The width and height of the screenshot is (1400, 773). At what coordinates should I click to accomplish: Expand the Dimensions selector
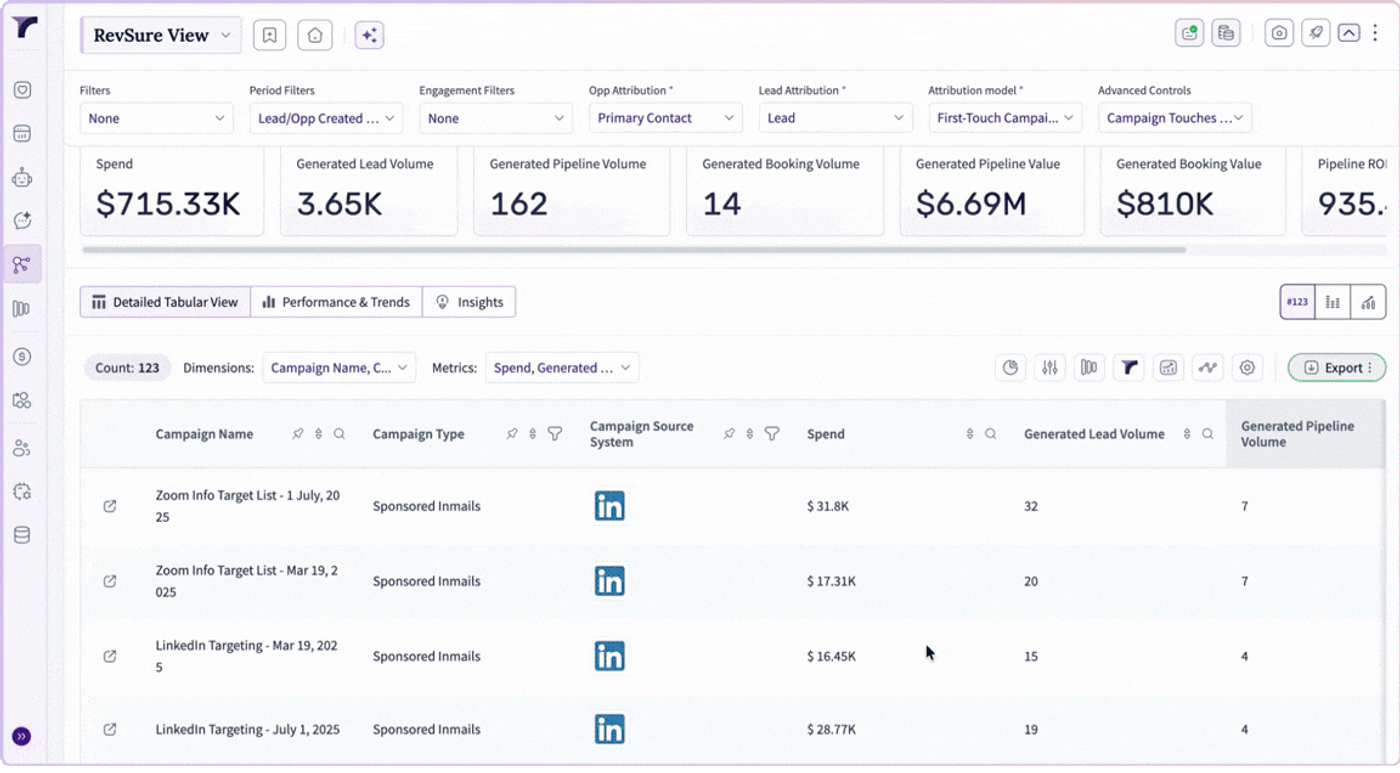click(339, 368)
